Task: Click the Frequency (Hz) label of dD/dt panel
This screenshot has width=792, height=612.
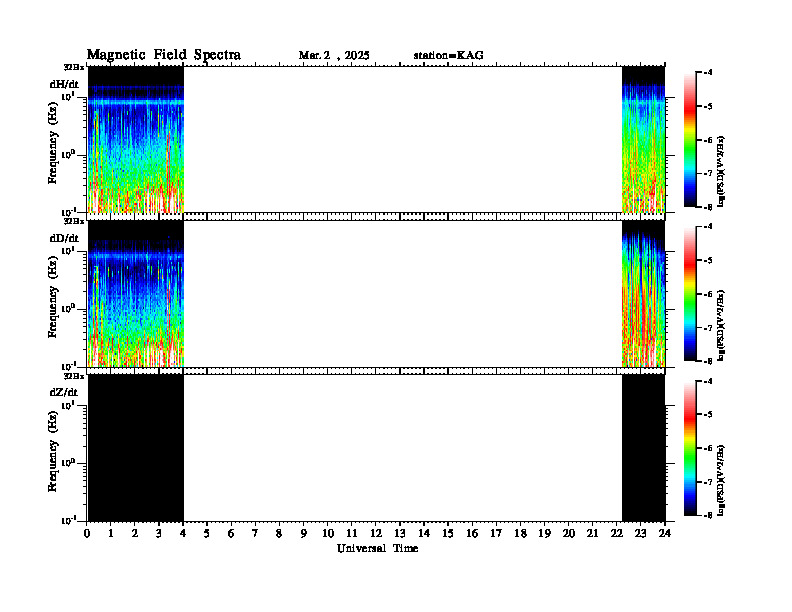Action: 53,297
